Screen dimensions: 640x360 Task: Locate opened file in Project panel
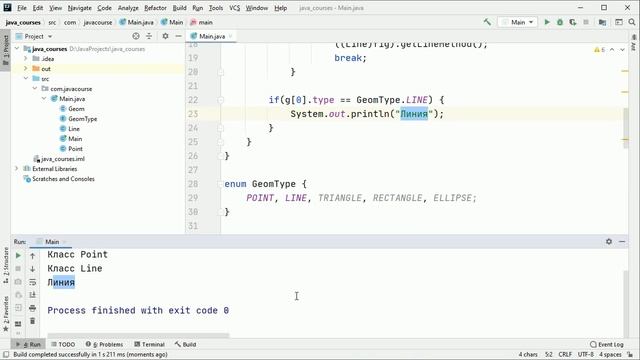pyautogui.click(x=136, y=36)
